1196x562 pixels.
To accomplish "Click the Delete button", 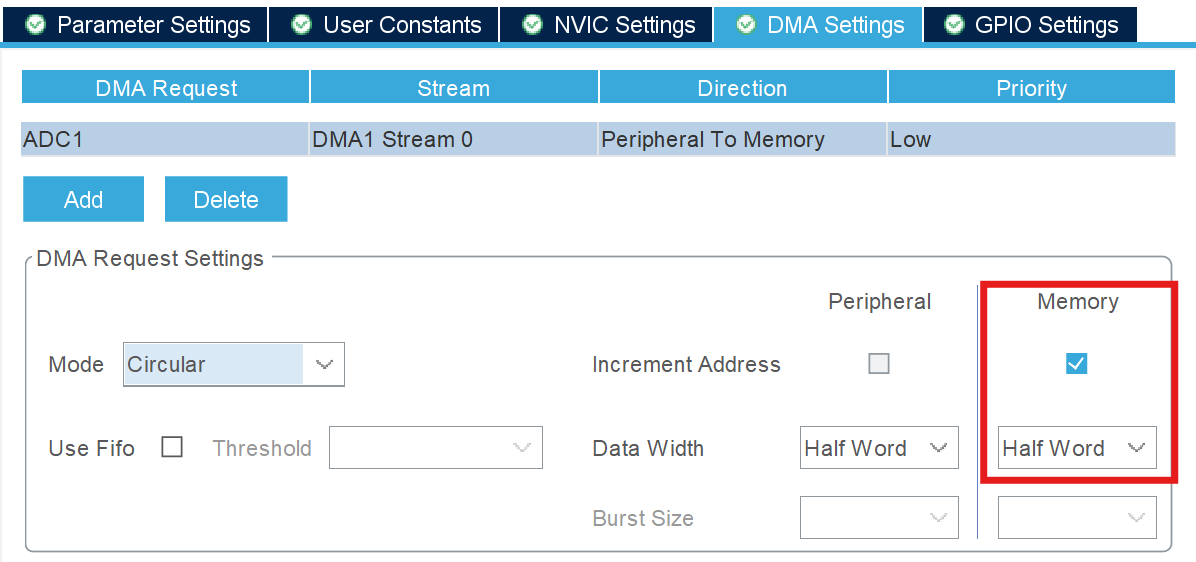I will (x=226, y=199).
